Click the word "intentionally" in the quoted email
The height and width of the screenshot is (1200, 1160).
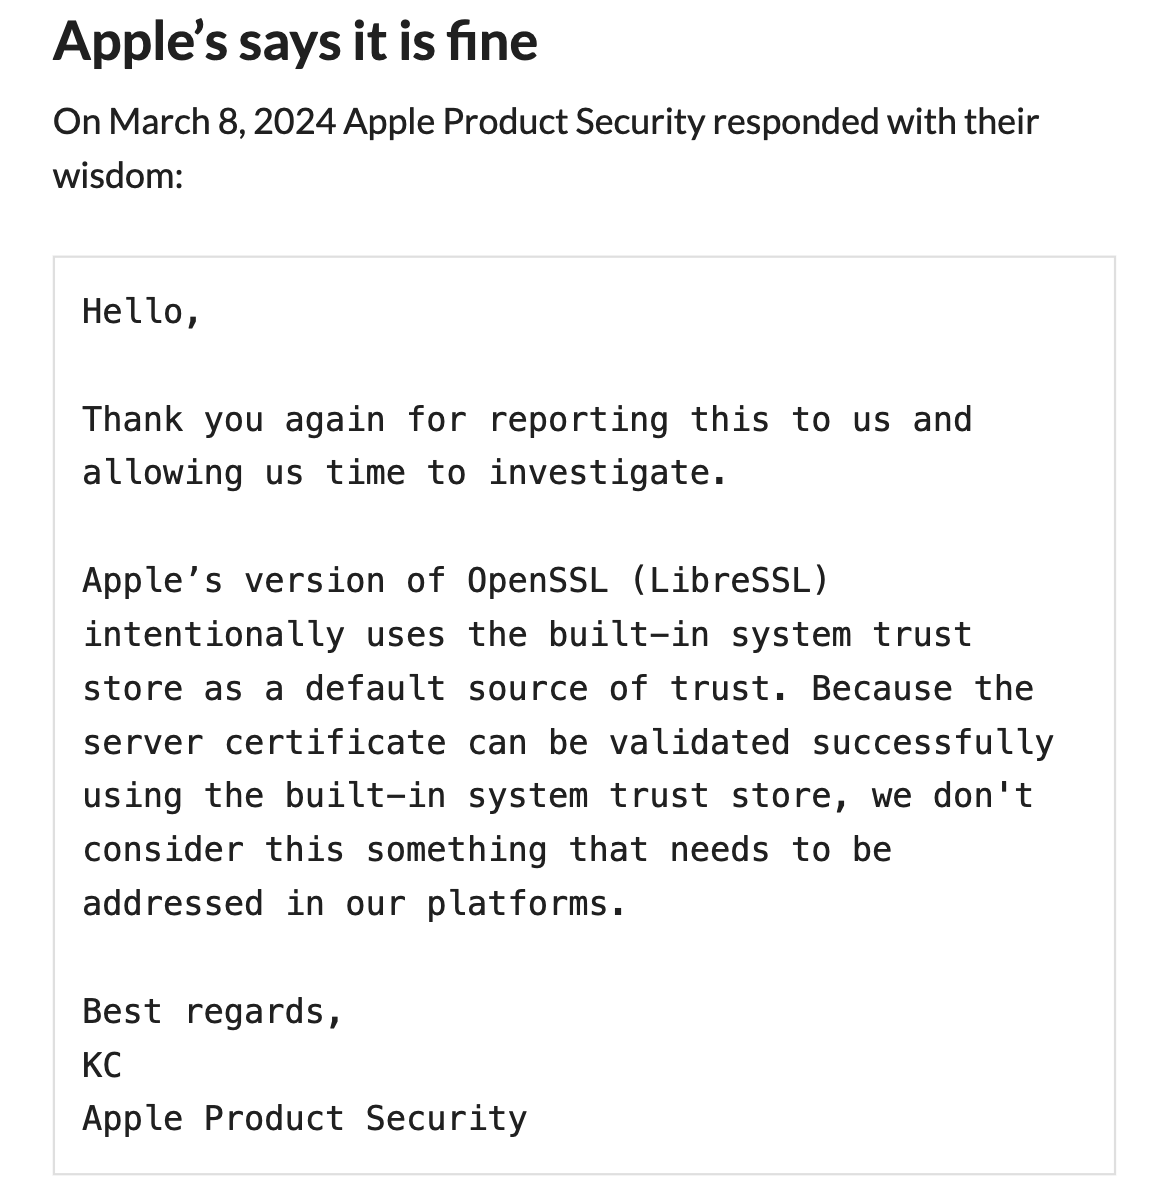(213, 635)
